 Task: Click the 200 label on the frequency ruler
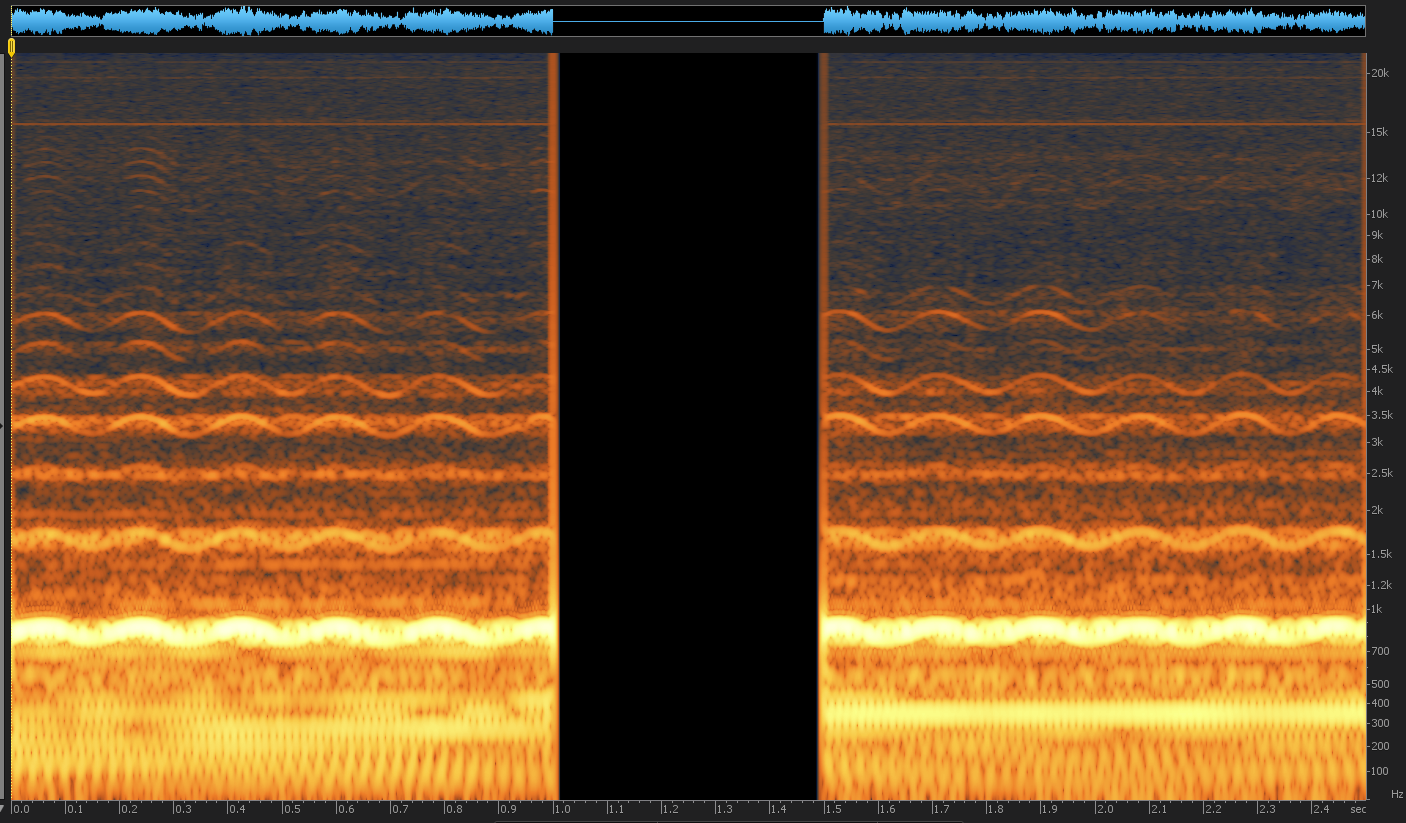pos(1380,746)
